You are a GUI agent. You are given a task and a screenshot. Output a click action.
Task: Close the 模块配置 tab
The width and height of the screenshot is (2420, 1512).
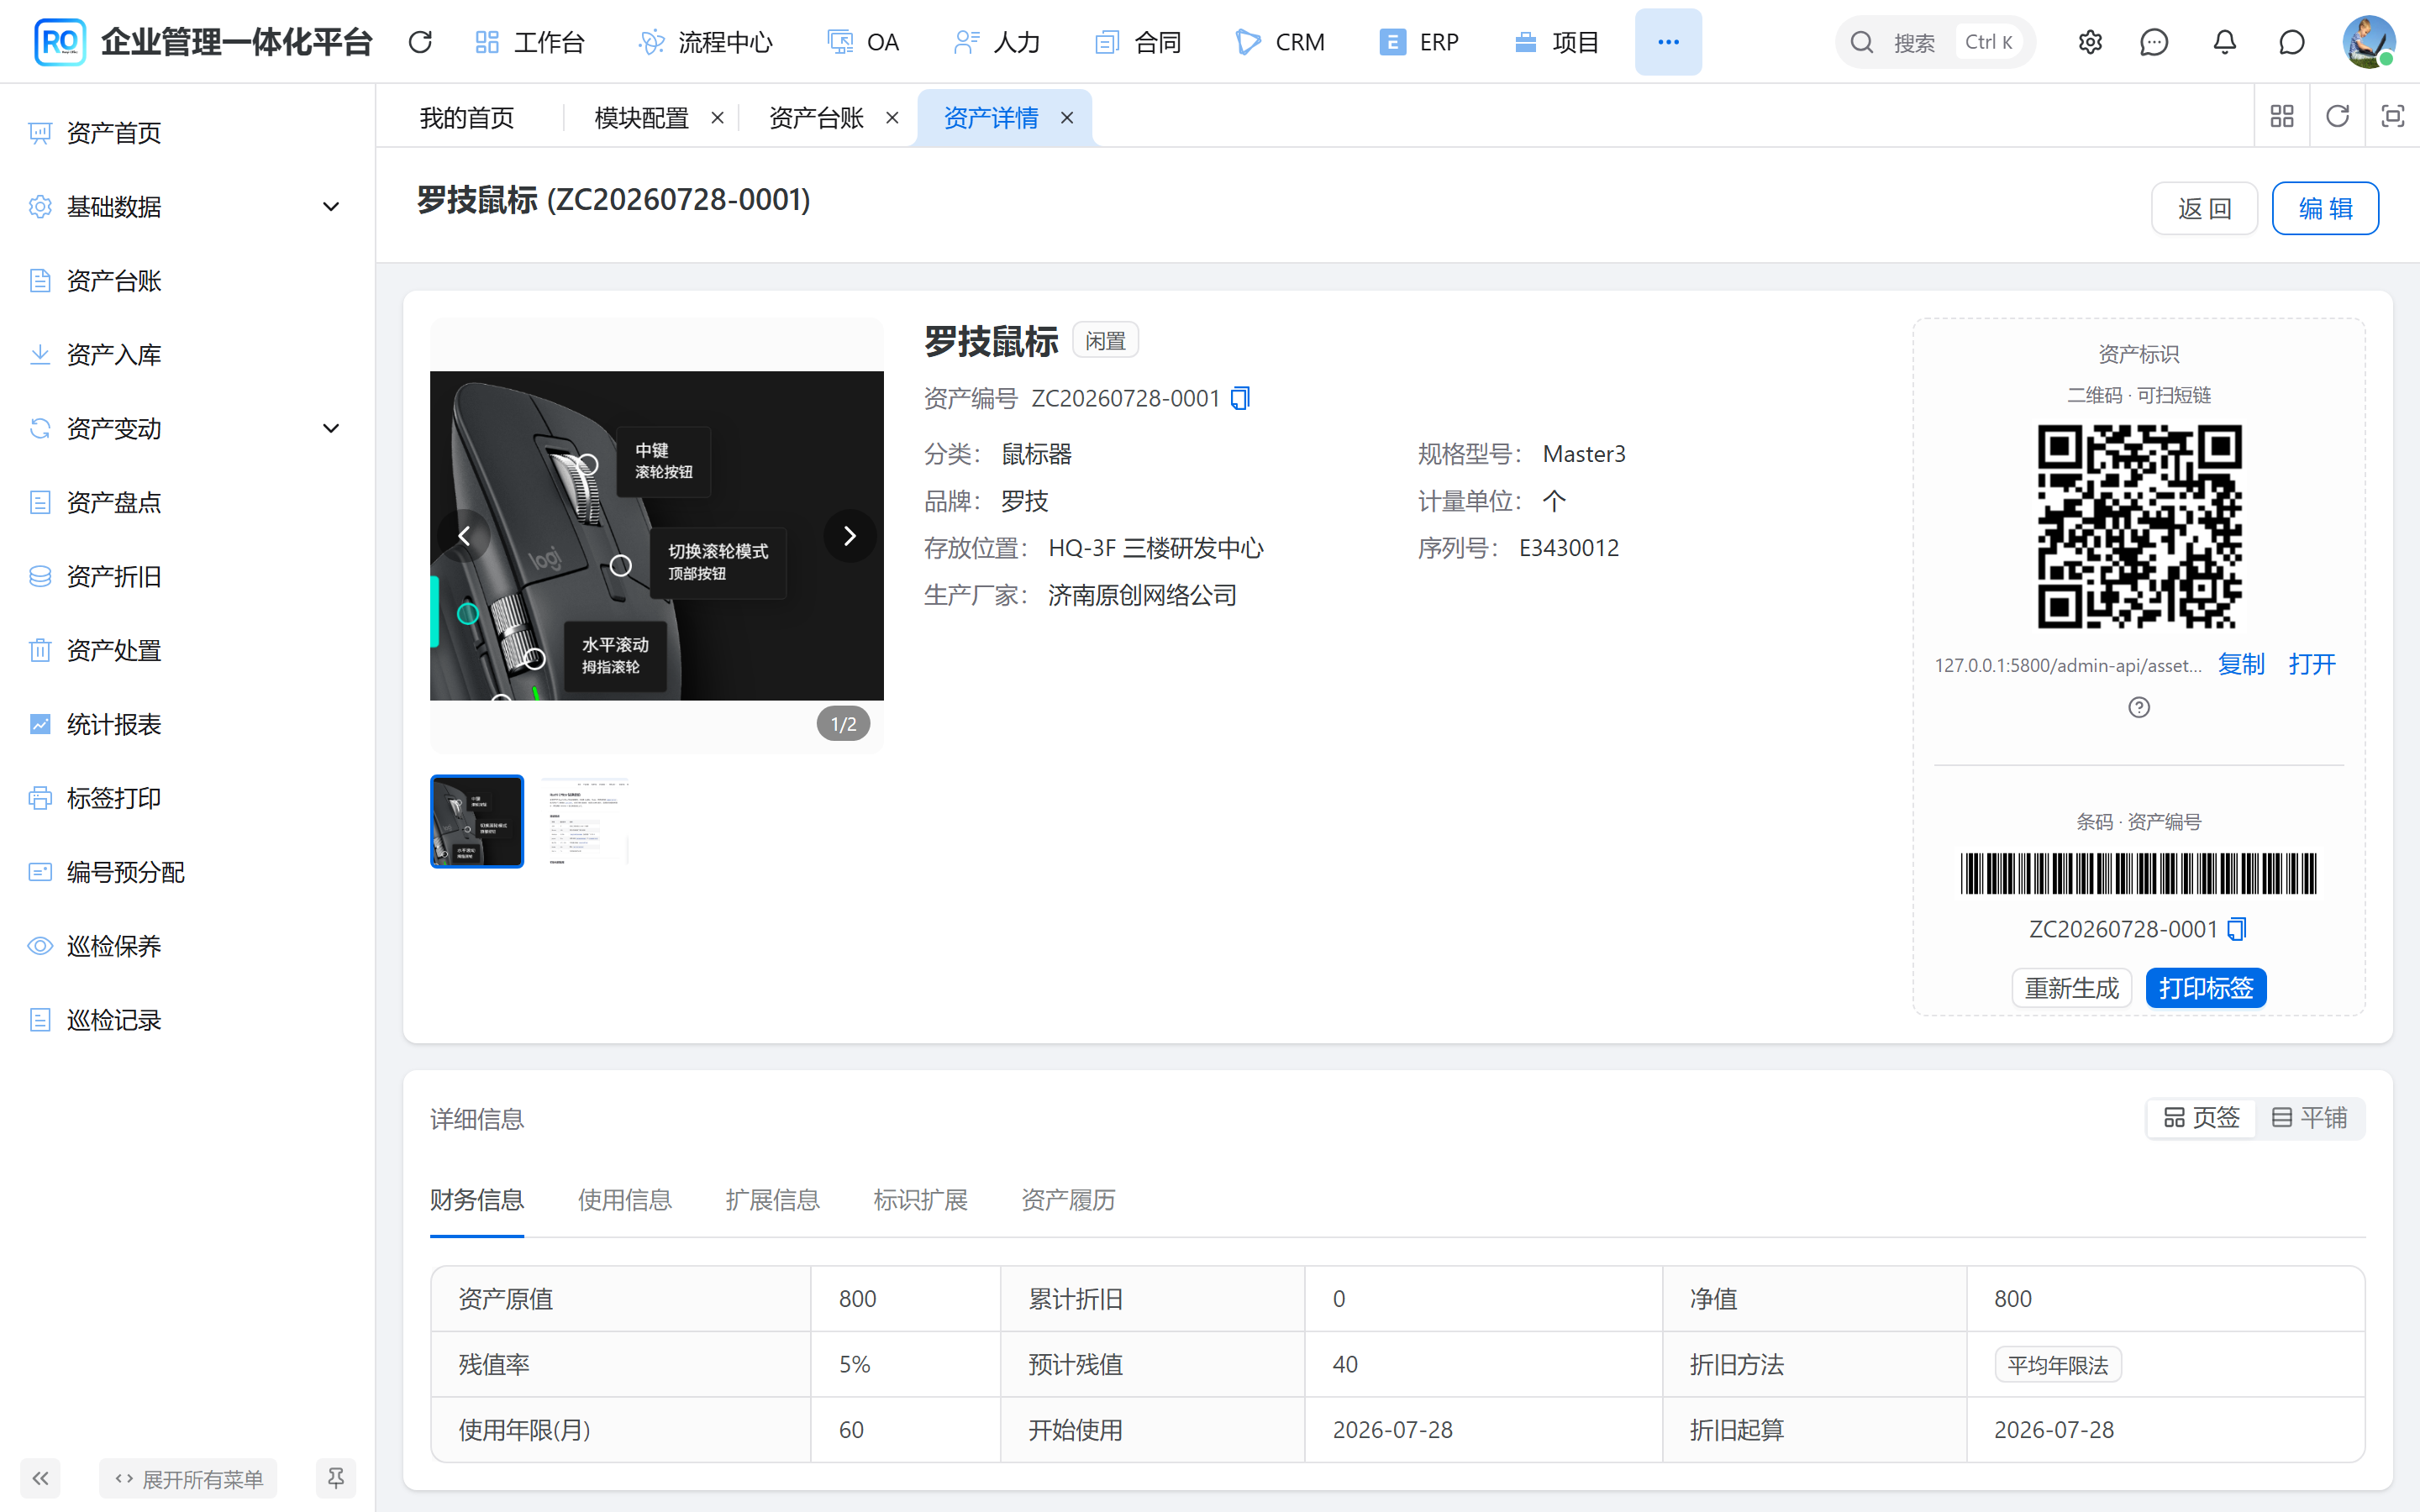pos(717,118)
